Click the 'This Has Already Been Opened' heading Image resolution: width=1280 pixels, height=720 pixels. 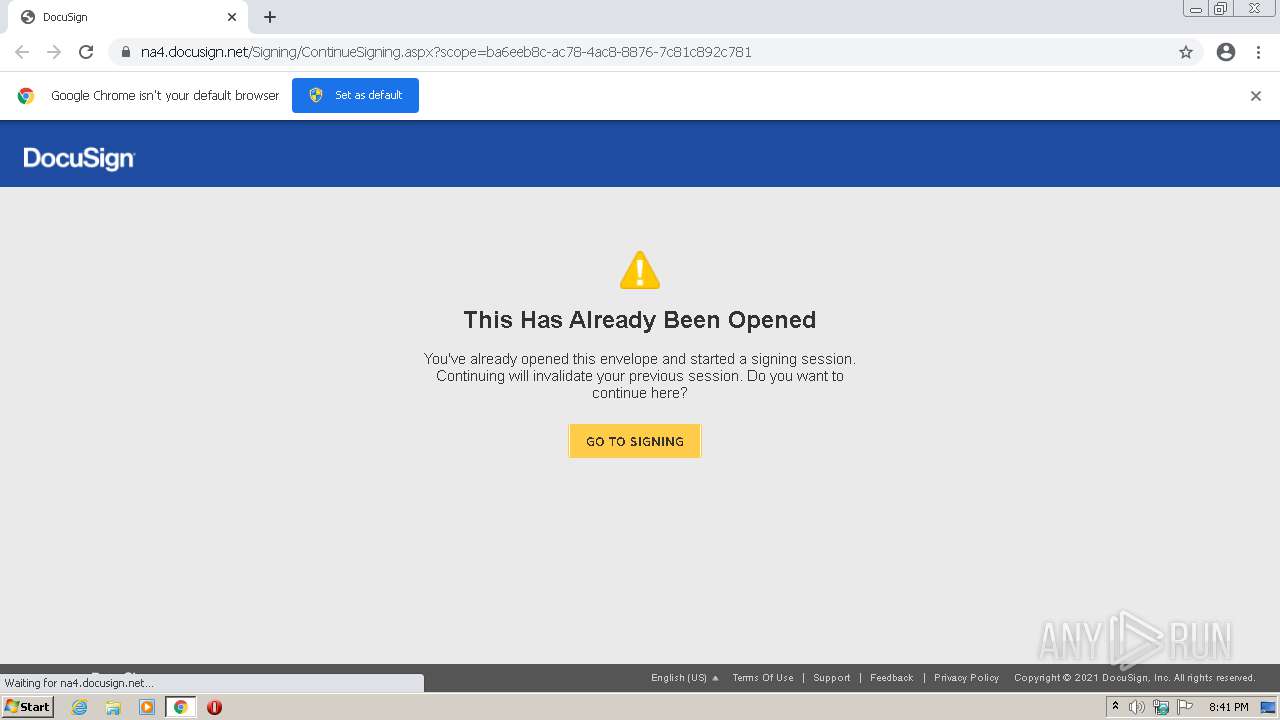pyautogui.click(x=640, y=320)
